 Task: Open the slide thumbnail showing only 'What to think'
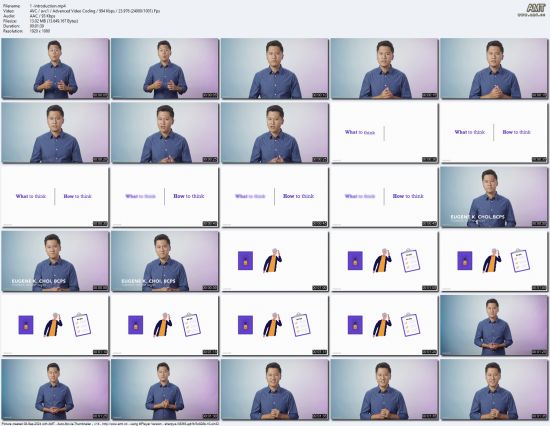(x=384, y=133)
